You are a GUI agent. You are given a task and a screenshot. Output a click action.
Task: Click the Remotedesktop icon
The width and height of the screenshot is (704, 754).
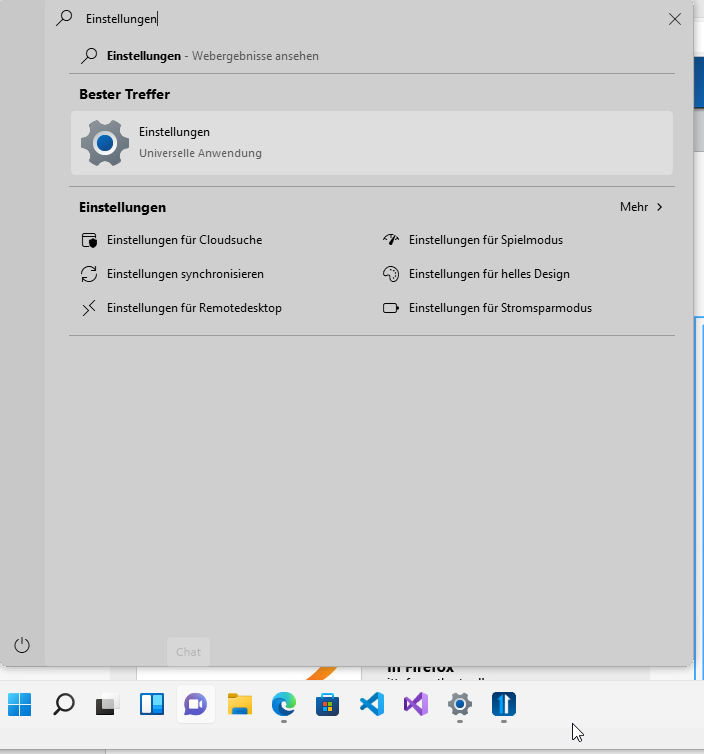point(89,308)
